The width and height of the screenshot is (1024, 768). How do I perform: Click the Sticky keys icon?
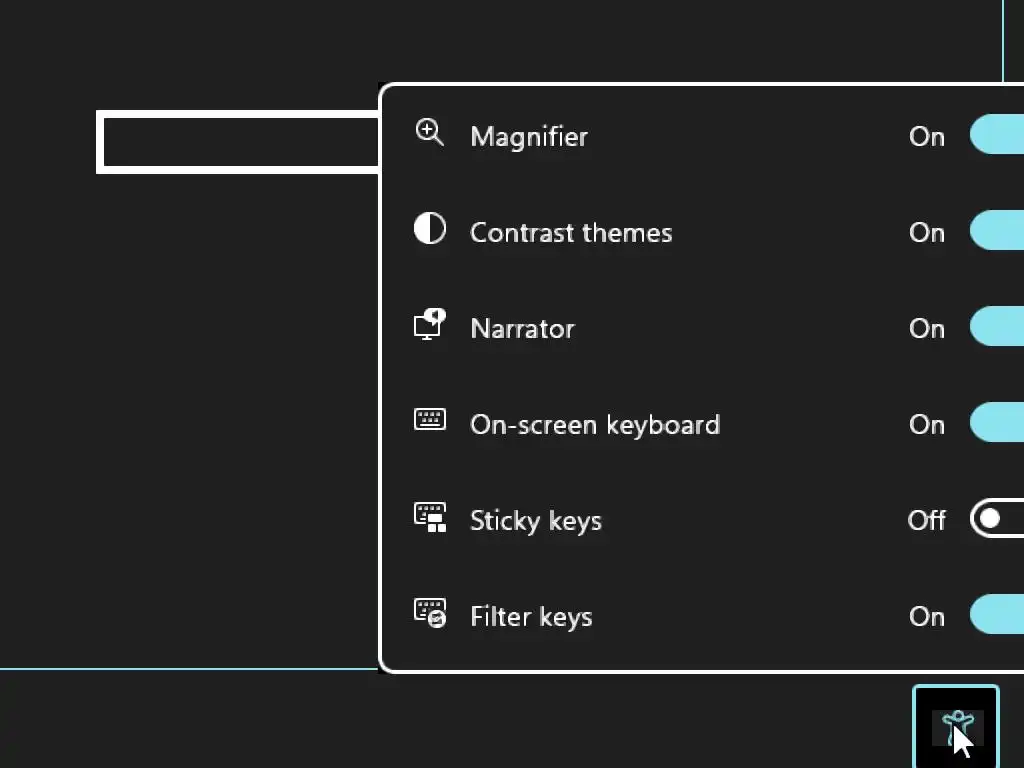430,517
